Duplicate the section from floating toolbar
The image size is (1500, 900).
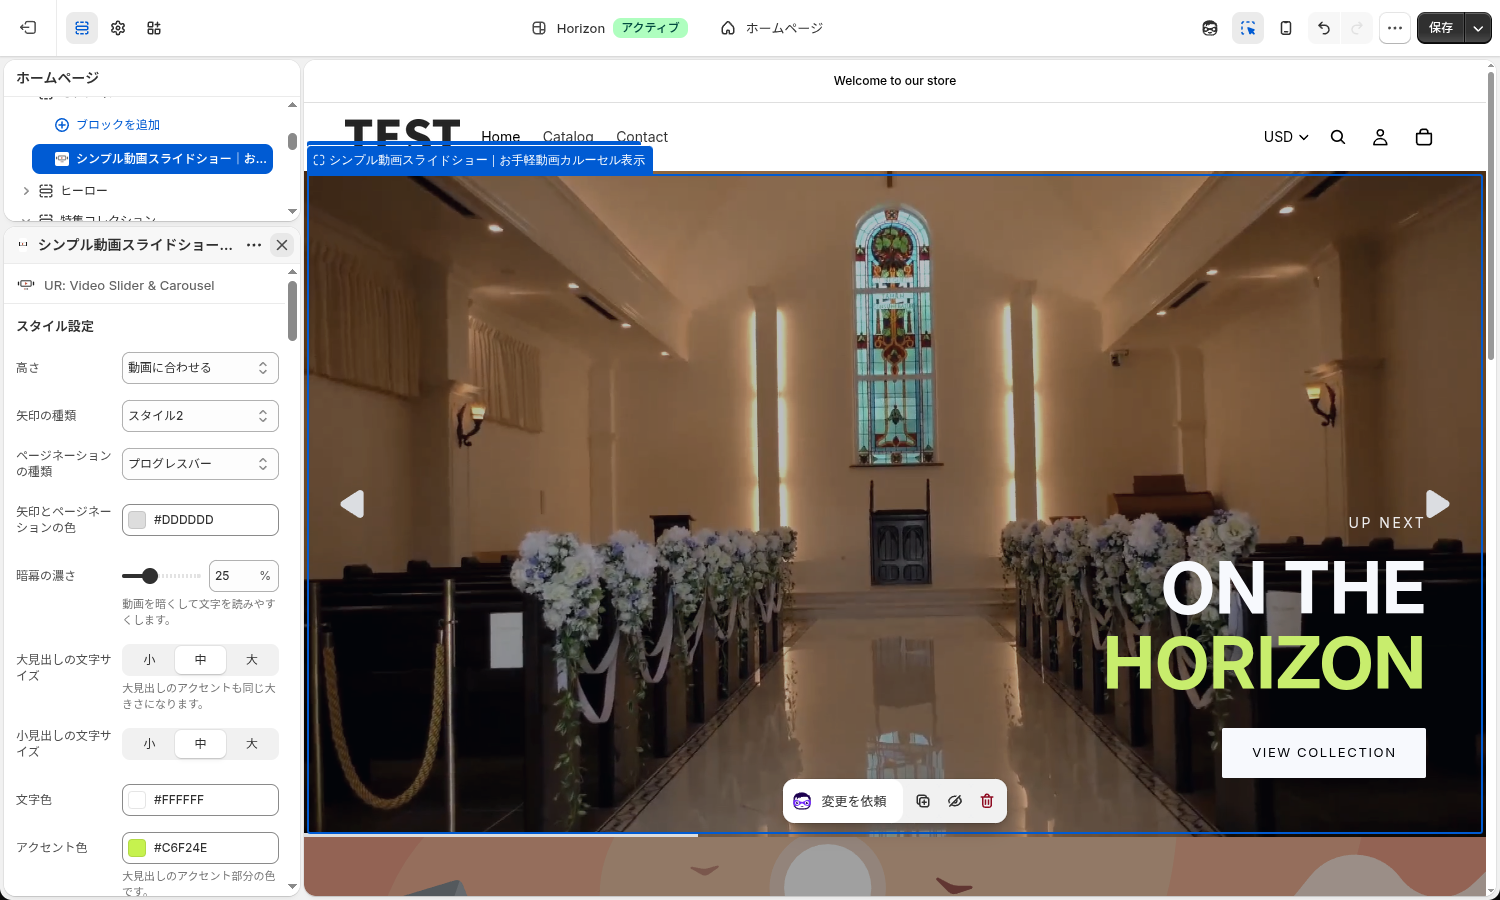click(x=923, y=801)
